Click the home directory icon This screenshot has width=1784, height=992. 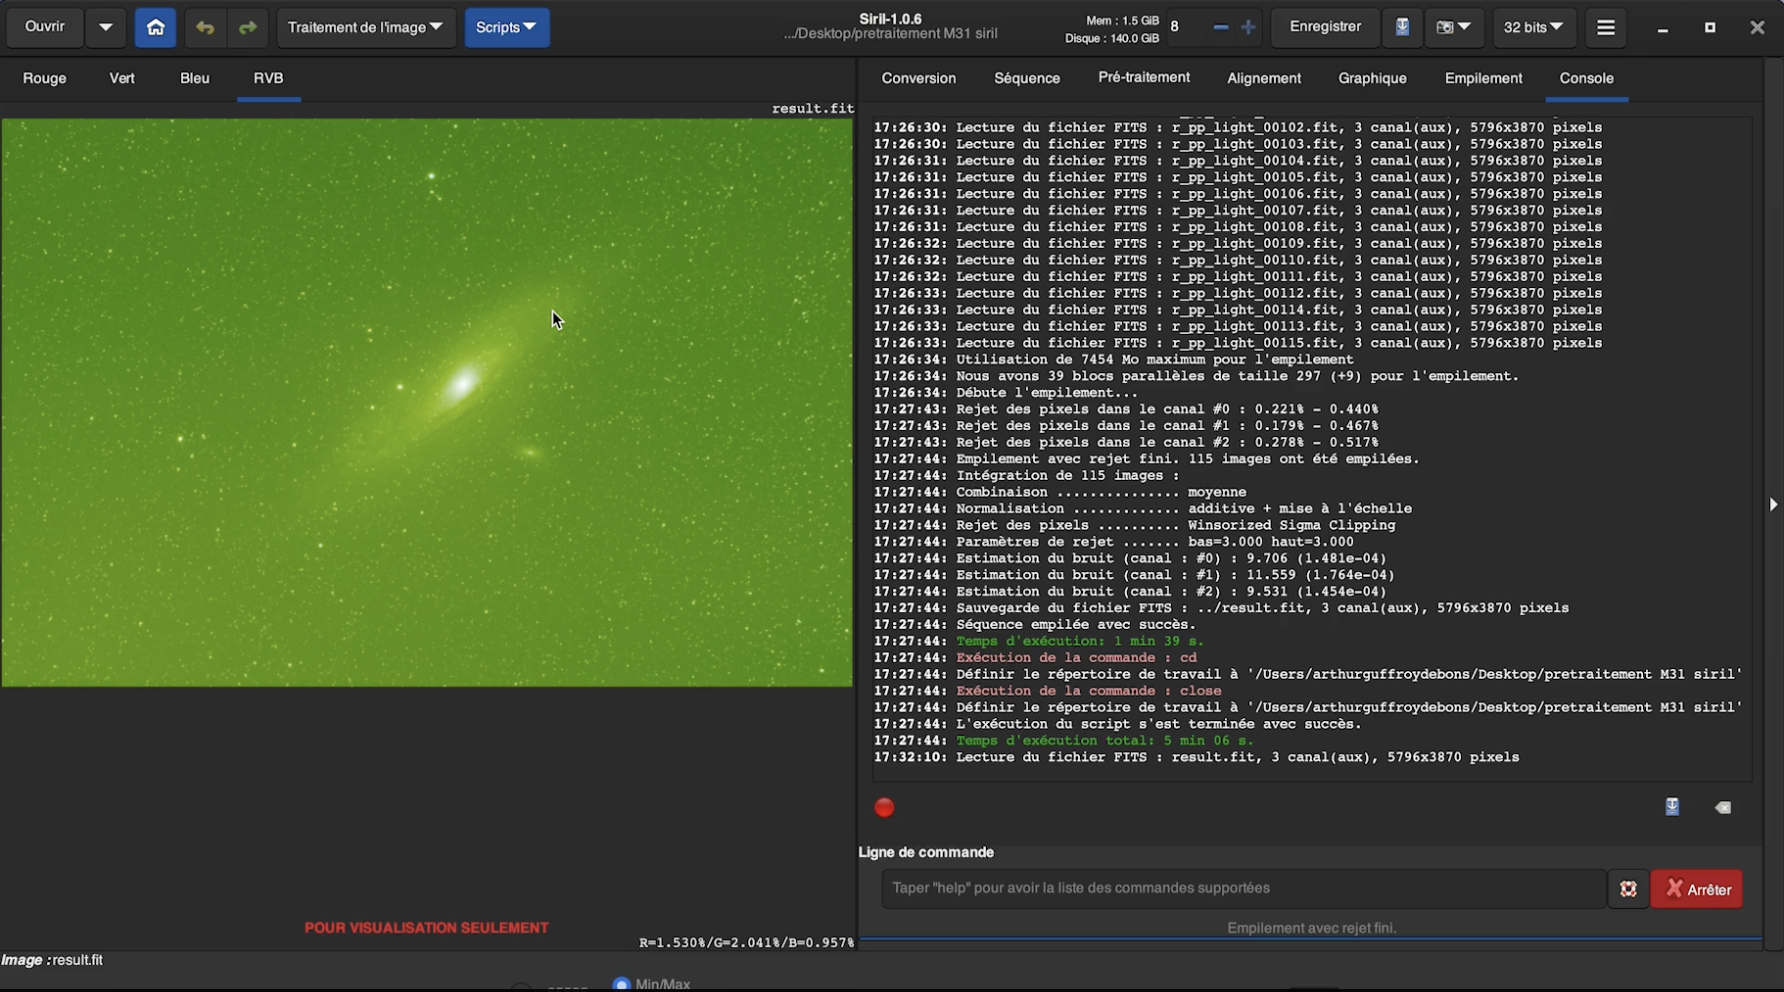[155, 27]
